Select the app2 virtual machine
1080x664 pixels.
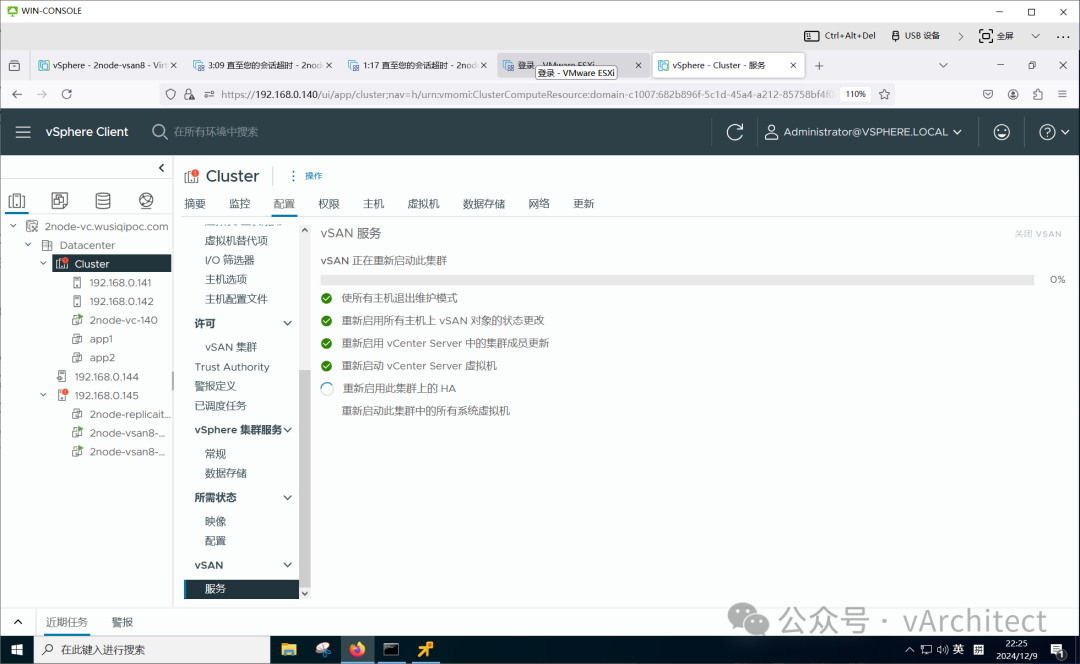click(x=102, y=357)
